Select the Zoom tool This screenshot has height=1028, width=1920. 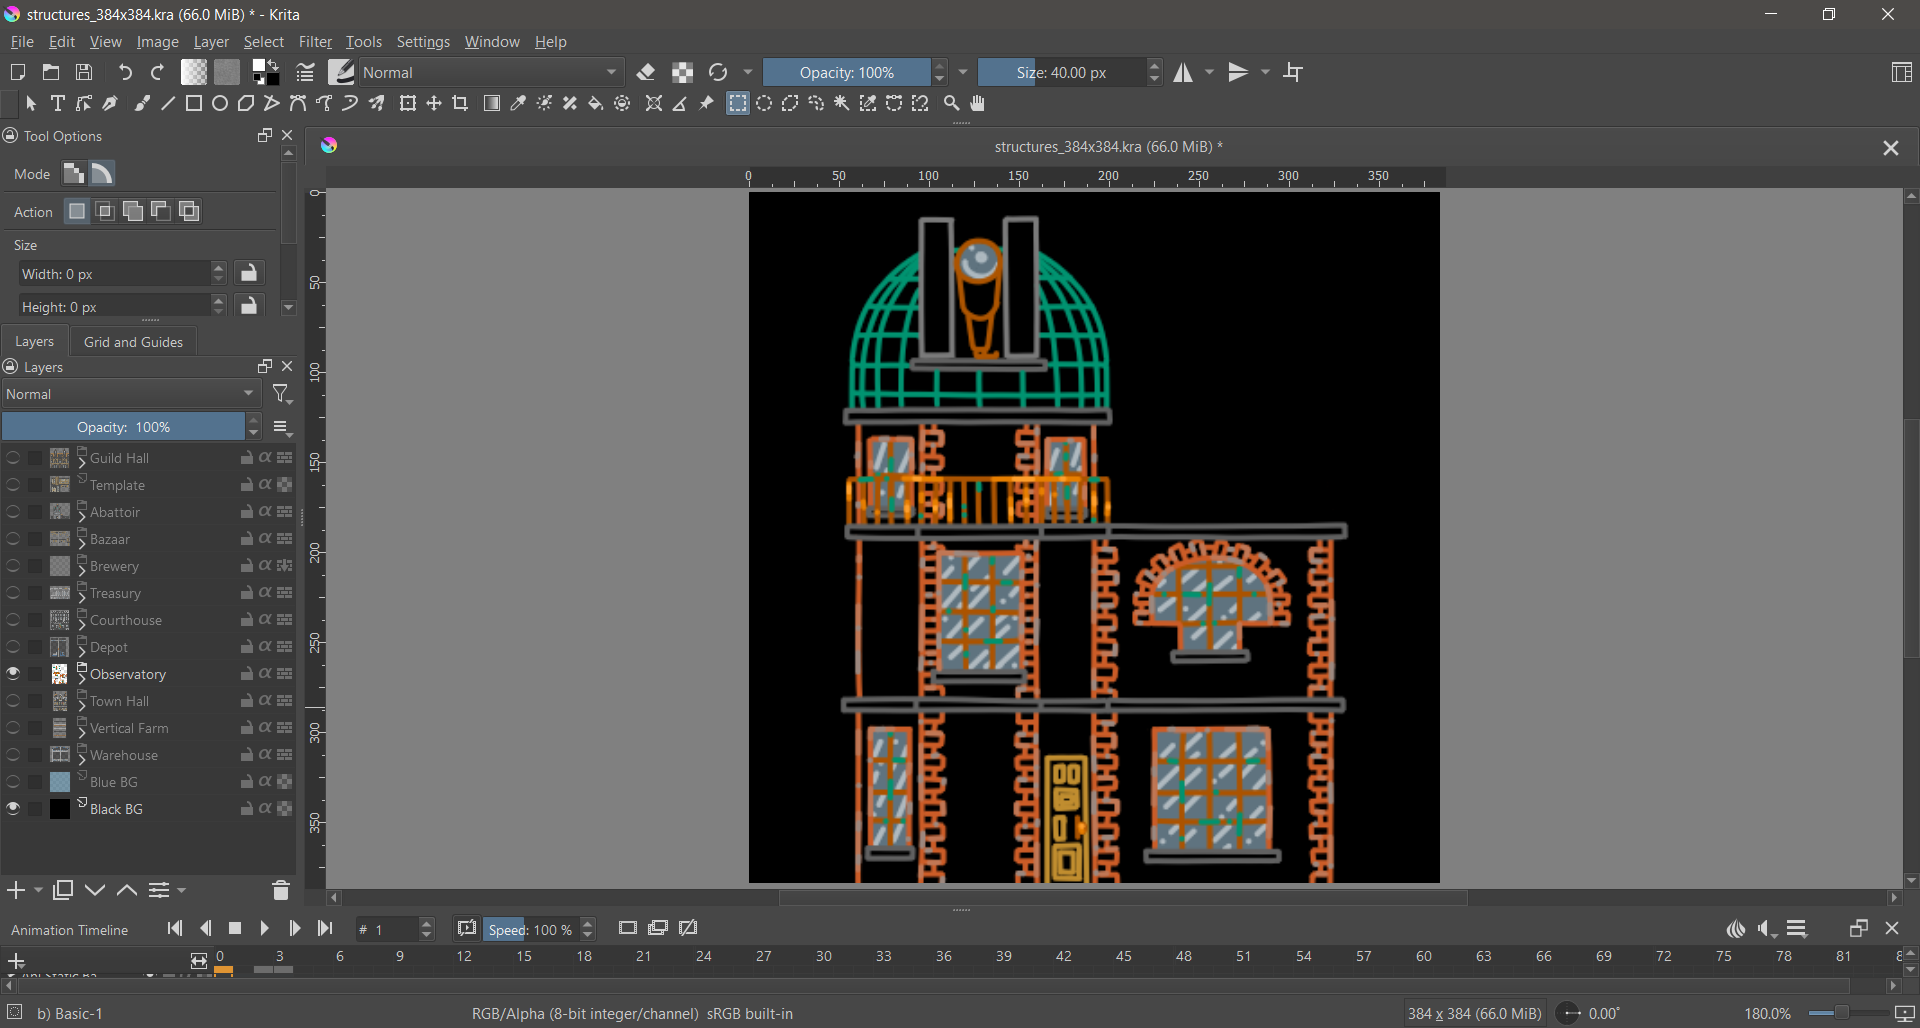click(x=952, y=104)
